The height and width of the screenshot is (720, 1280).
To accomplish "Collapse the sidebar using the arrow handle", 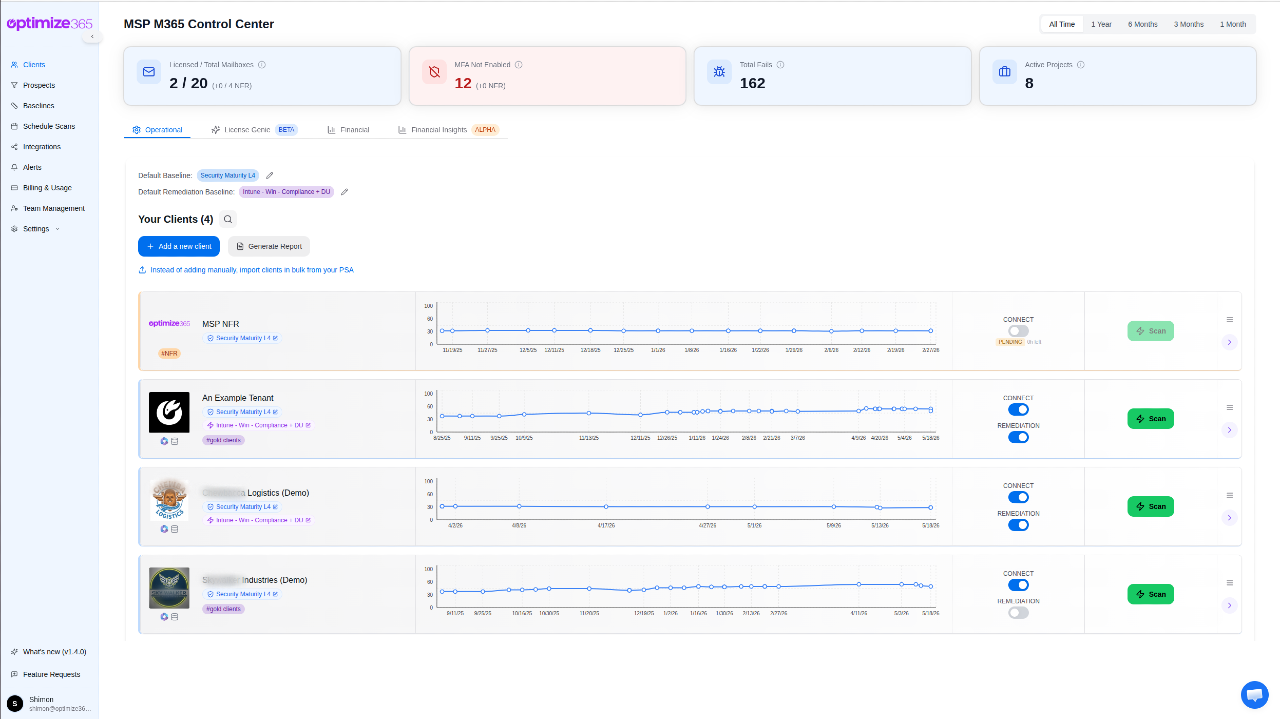I will tap(92, 36).
